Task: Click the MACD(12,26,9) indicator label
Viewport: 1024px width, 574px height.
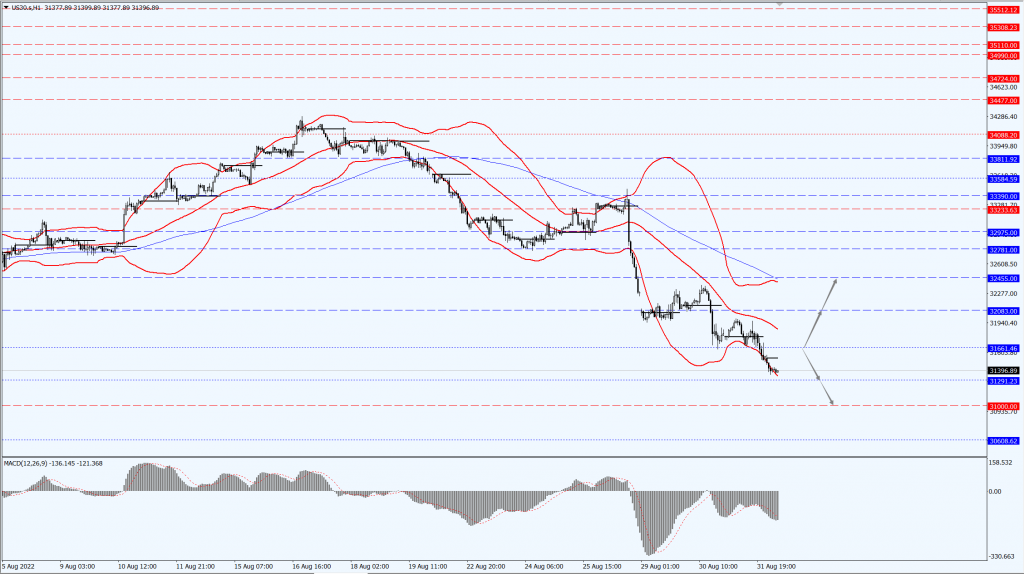Action: point(27,464)
